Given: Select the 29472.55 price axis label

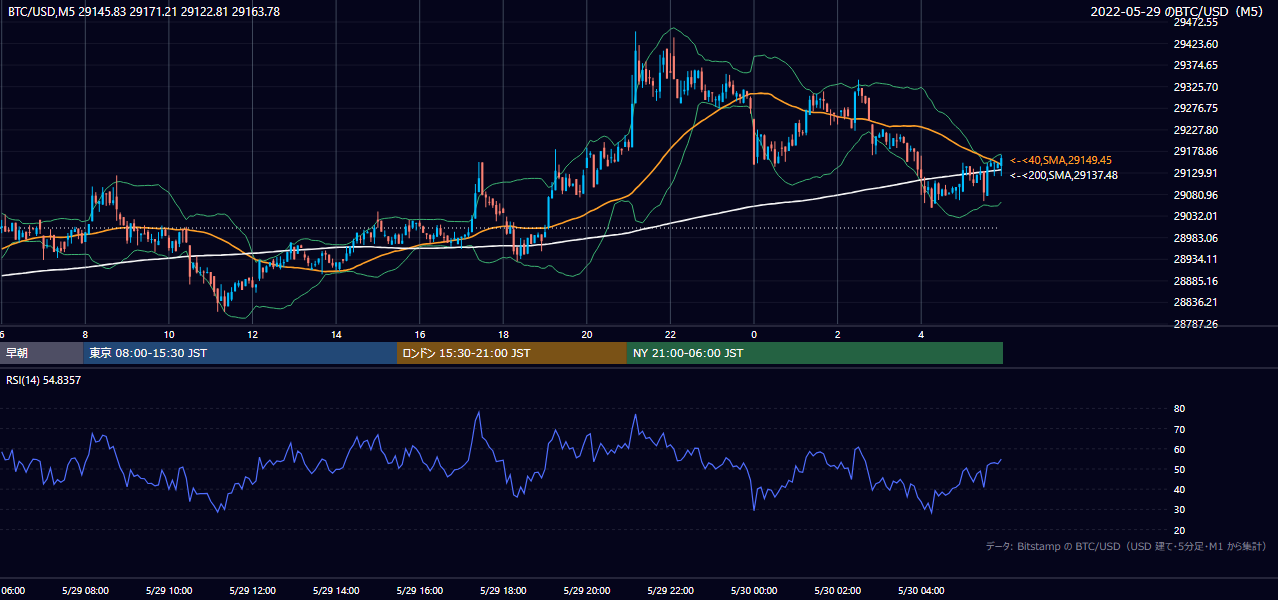Looking at the screenshot, I should point(1195,22).
